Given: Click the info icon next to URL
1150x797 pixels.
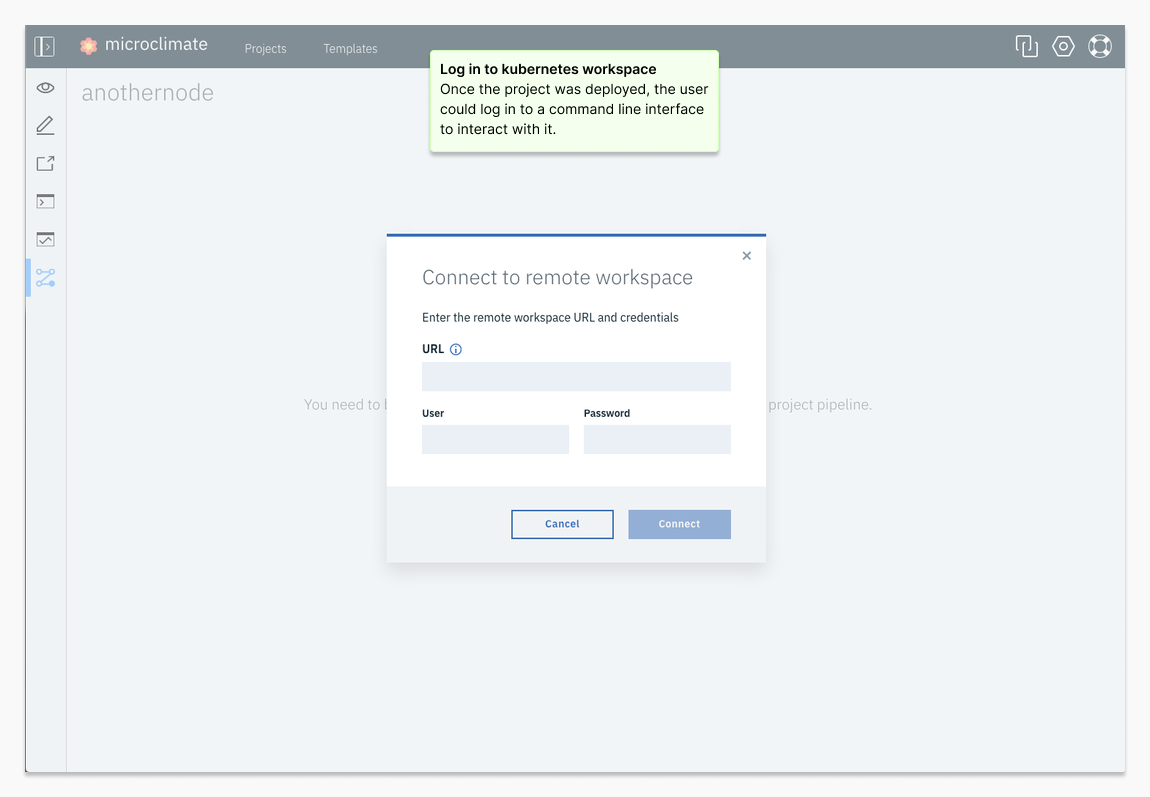Looking at the screenshot, I should click(456, 350).
